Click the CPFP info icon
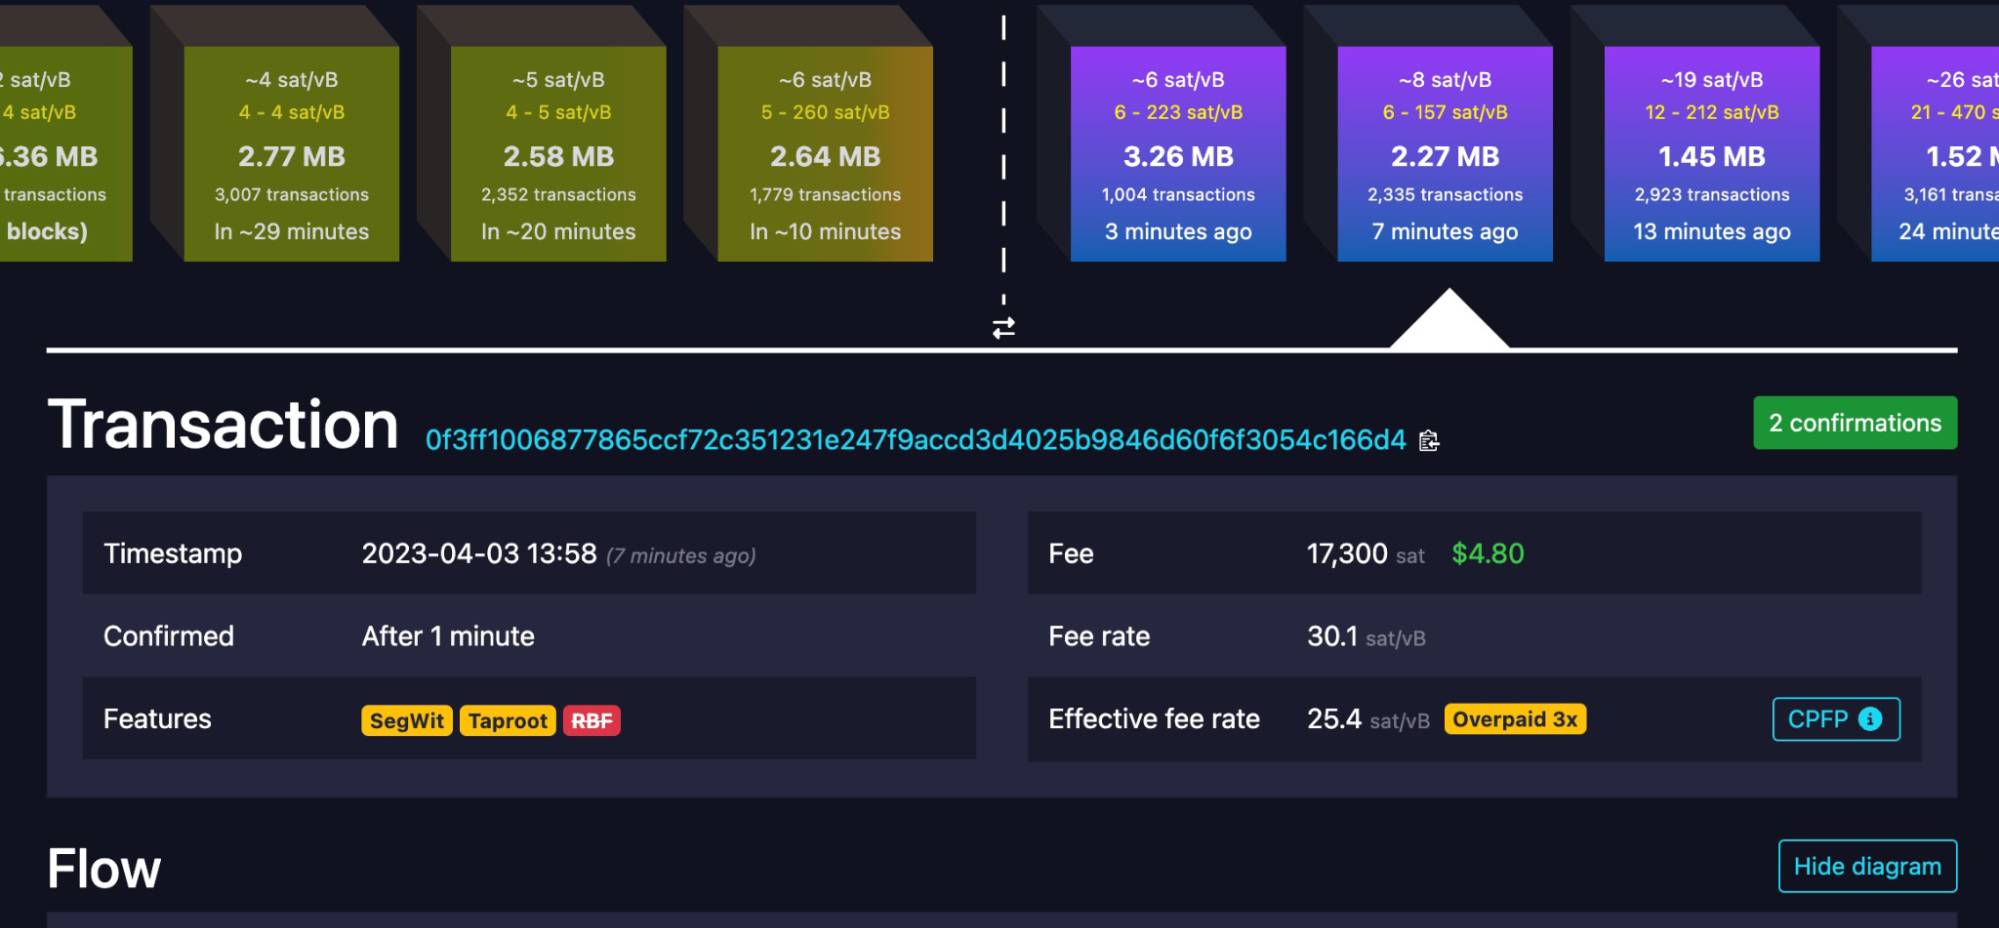This screenshot has height=929, width=1999. (x=1869, y=719)
